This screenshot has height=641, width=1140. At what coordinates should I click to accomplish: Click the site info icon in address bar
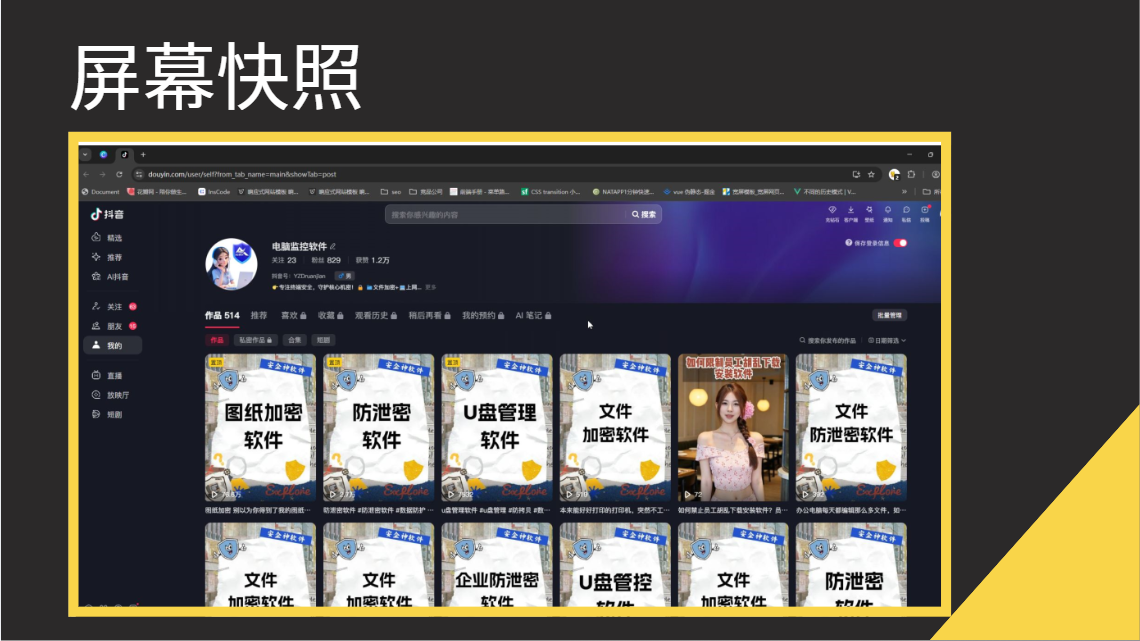pos(139,174)
